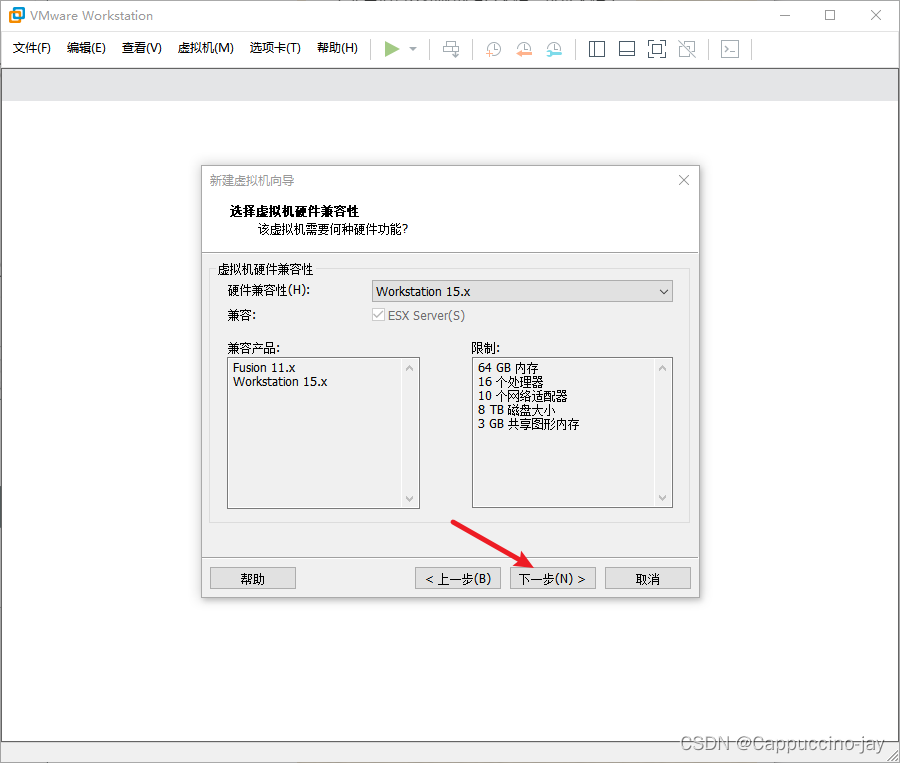Open the 虚拟机(M) menu
900x763 pixels.
[x=205, y=48]
